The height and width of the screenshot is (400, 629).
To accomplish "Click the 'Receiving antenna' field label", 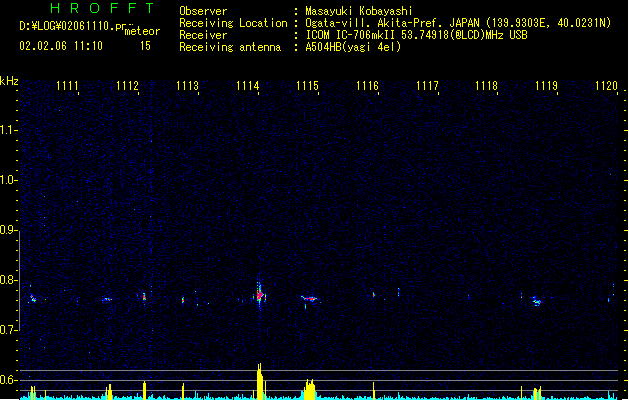I will (x=230, y=47).
